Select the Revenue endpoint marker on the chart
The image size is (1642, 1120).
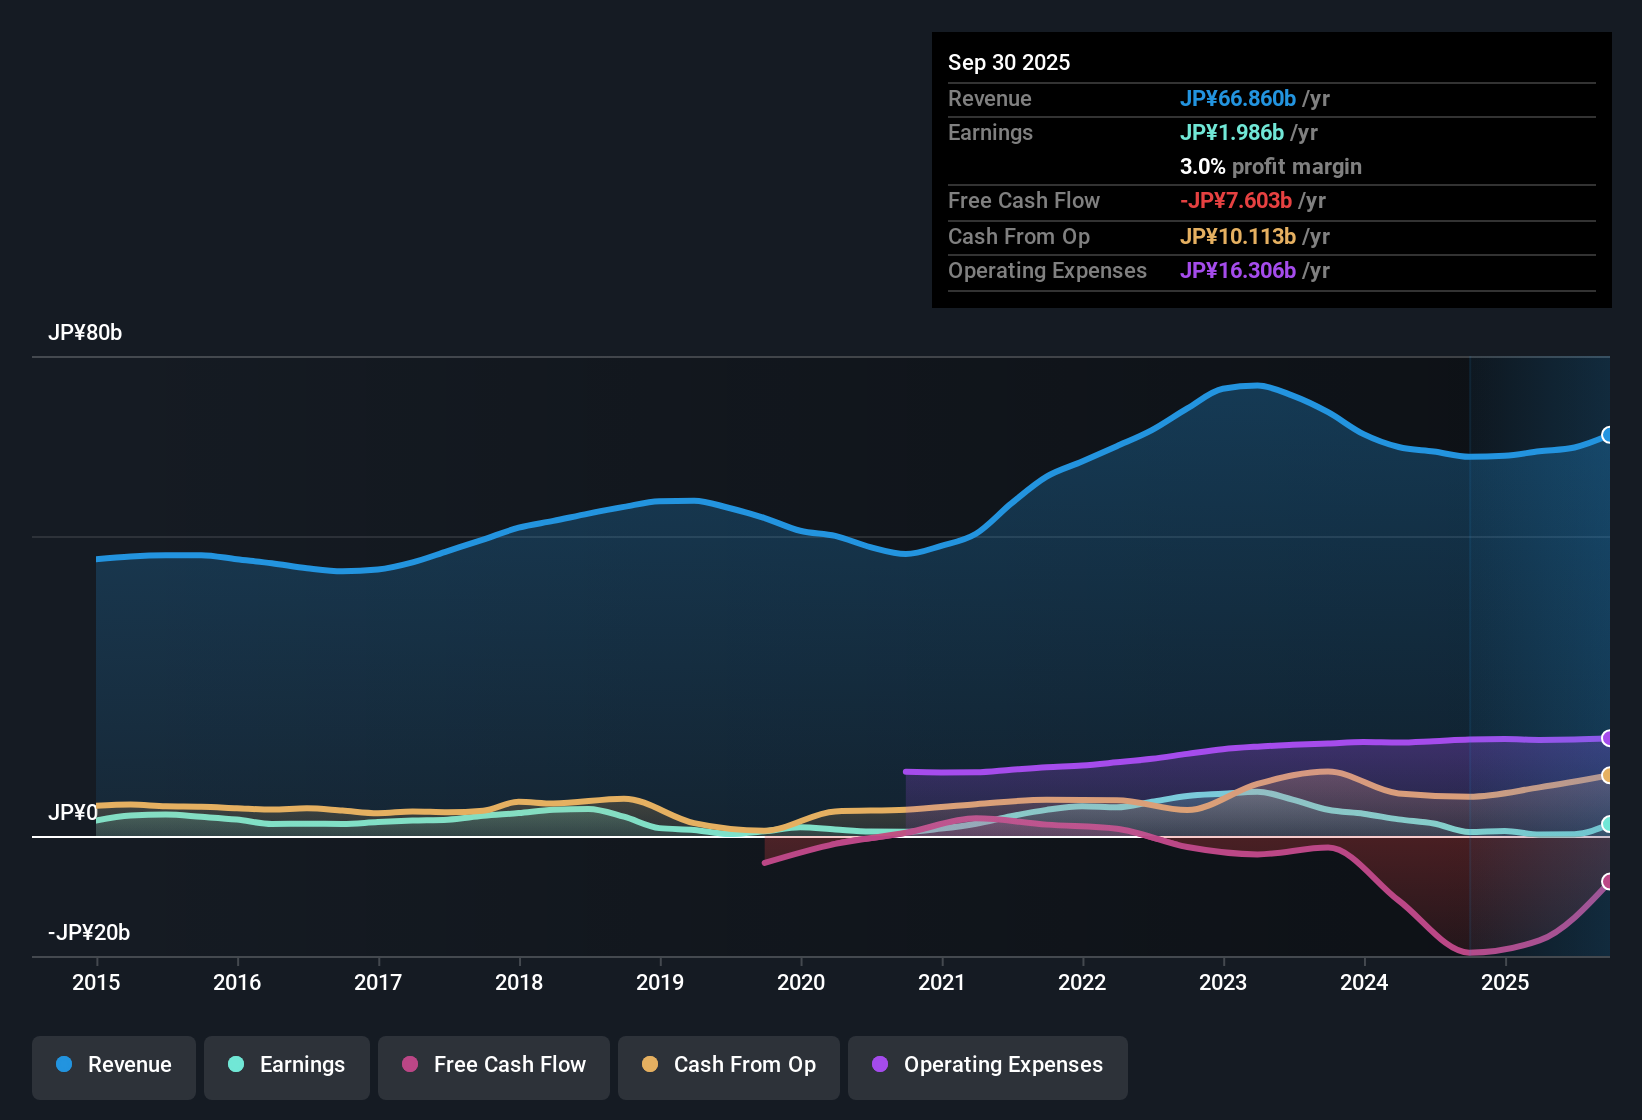click(x=1608, y=434)
